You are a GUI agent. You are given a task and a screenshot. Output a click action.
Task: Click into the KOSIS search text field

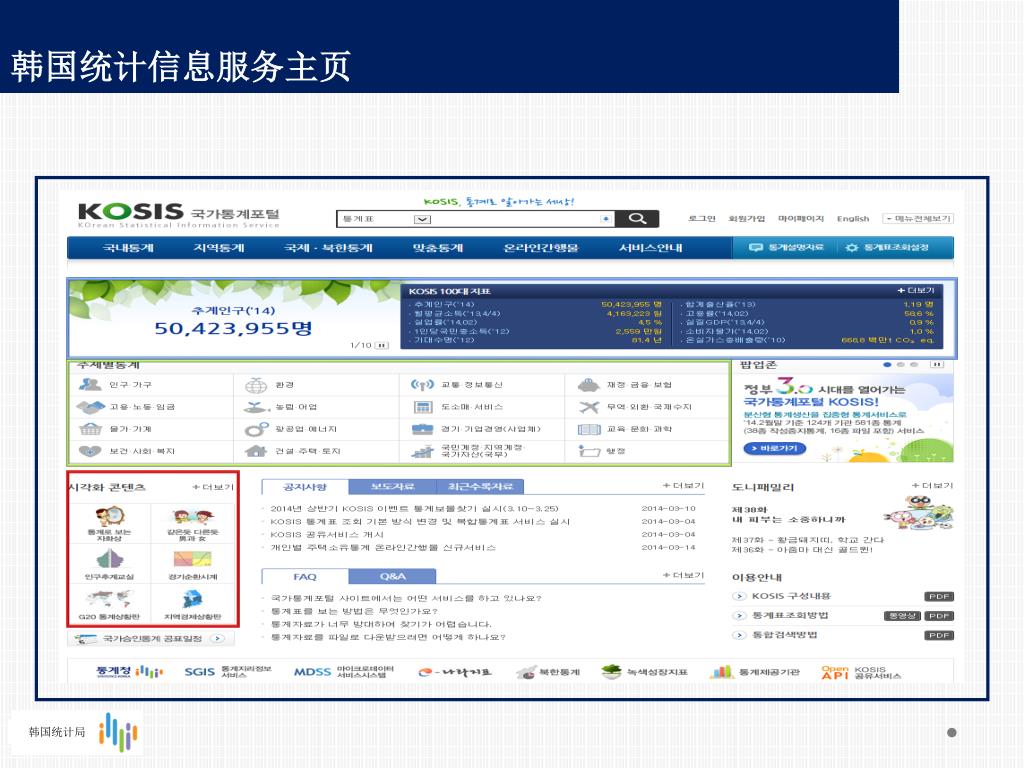[x=514, y=219]
